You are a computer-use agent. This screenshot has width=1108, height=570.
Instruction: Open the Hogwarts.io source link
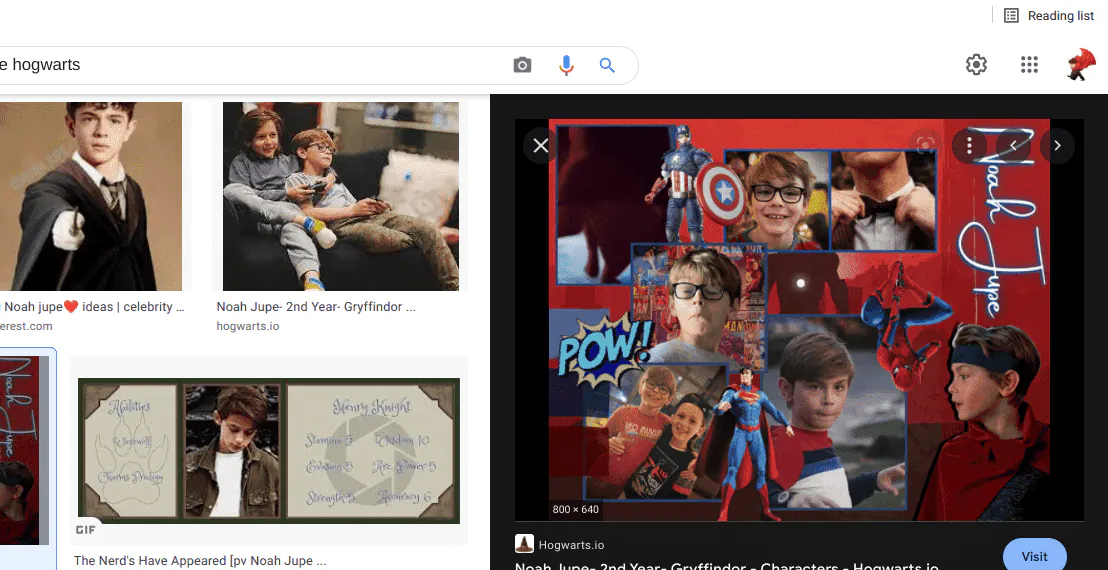click(571, 545)
